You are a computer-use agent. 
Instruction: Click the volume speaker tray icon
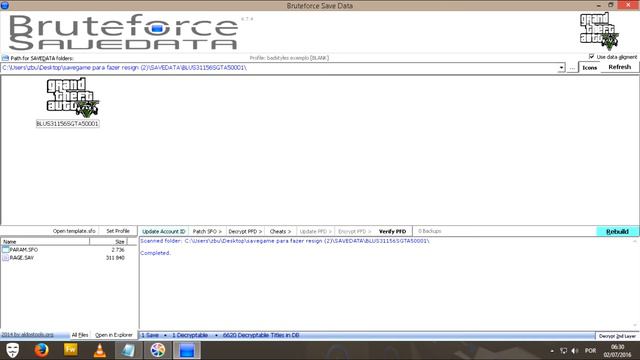575,351
